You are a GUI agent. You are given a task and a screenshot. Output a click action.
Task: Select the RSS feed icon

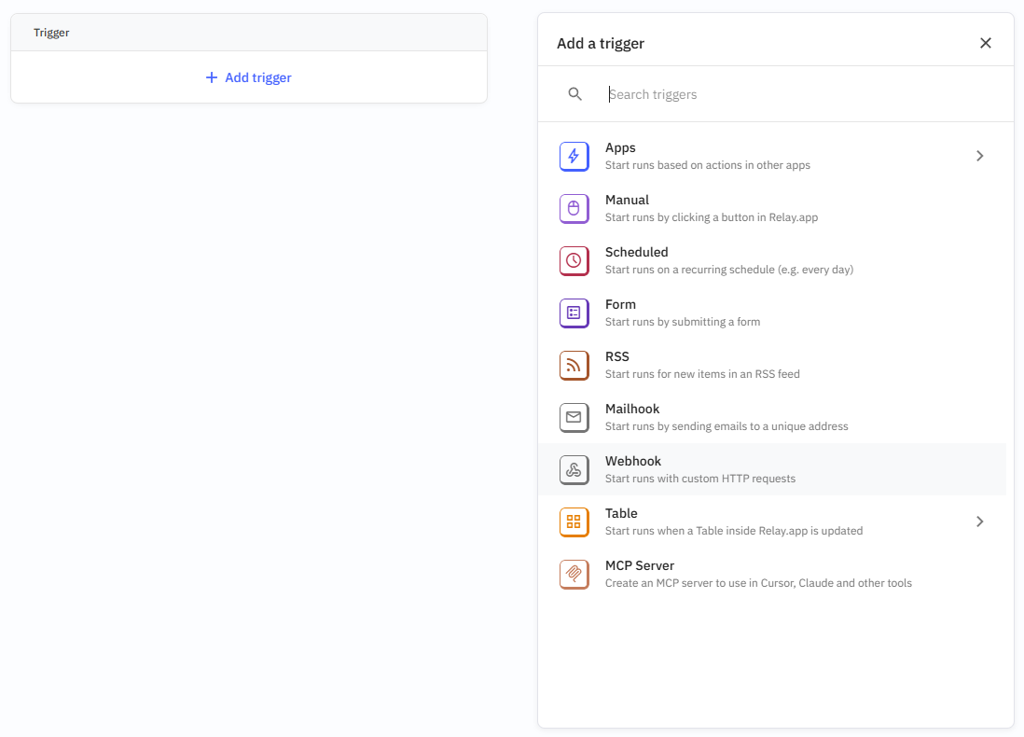pyautogui.click(x=574, y=365)
